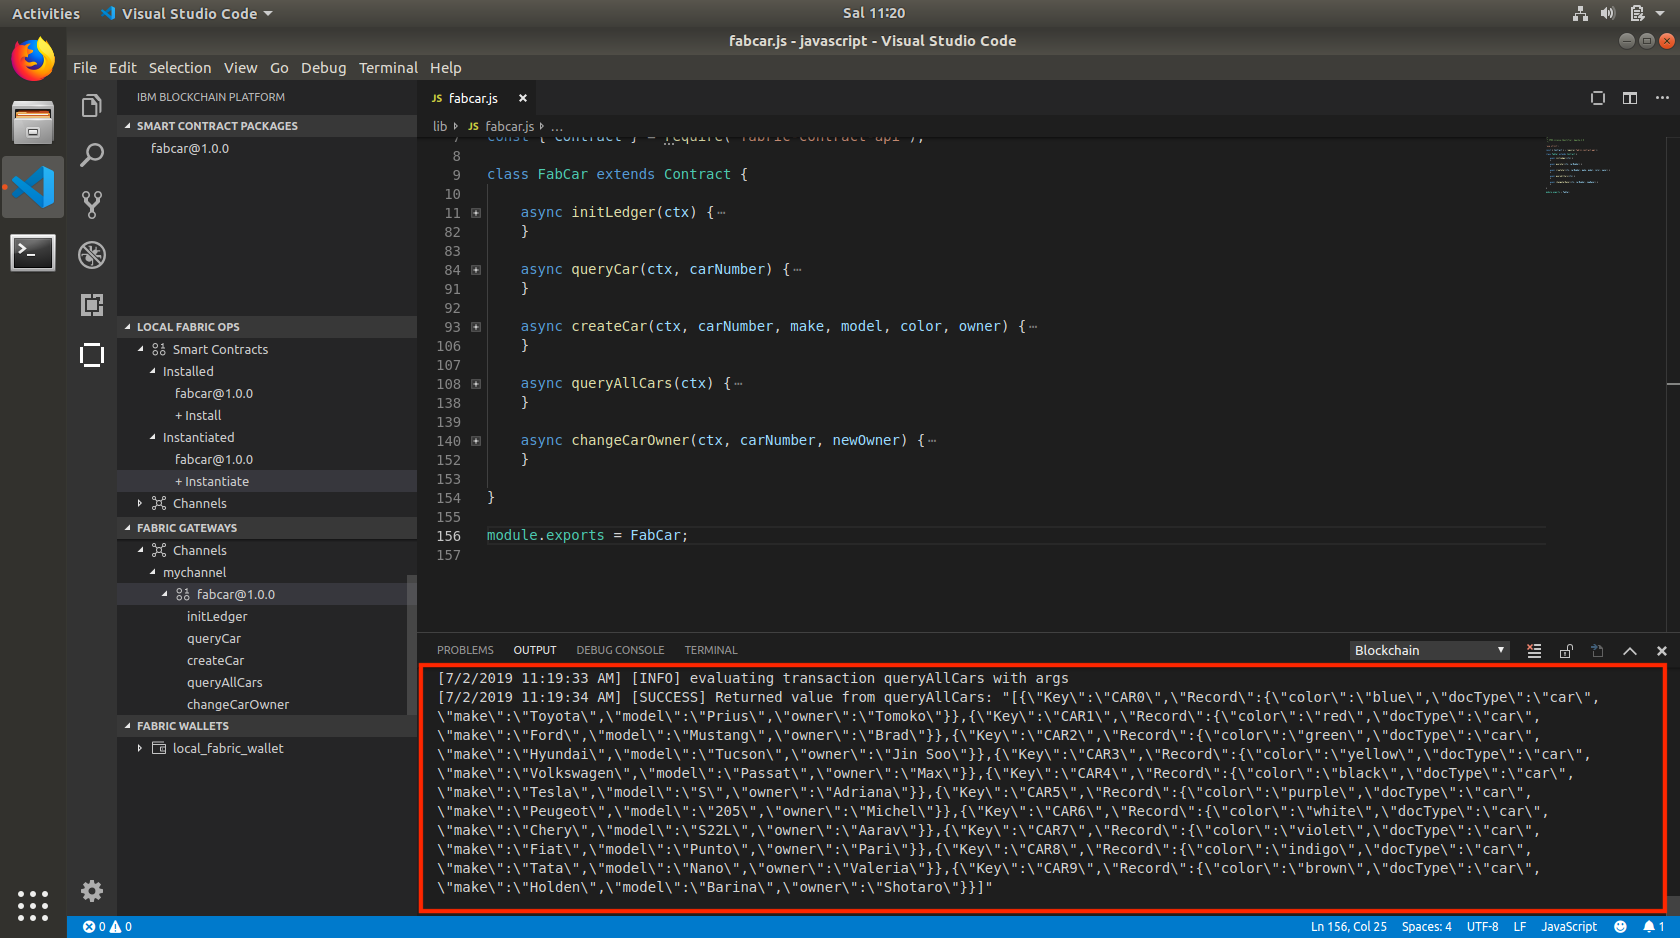Close the bottom panel

[1662, 651]
